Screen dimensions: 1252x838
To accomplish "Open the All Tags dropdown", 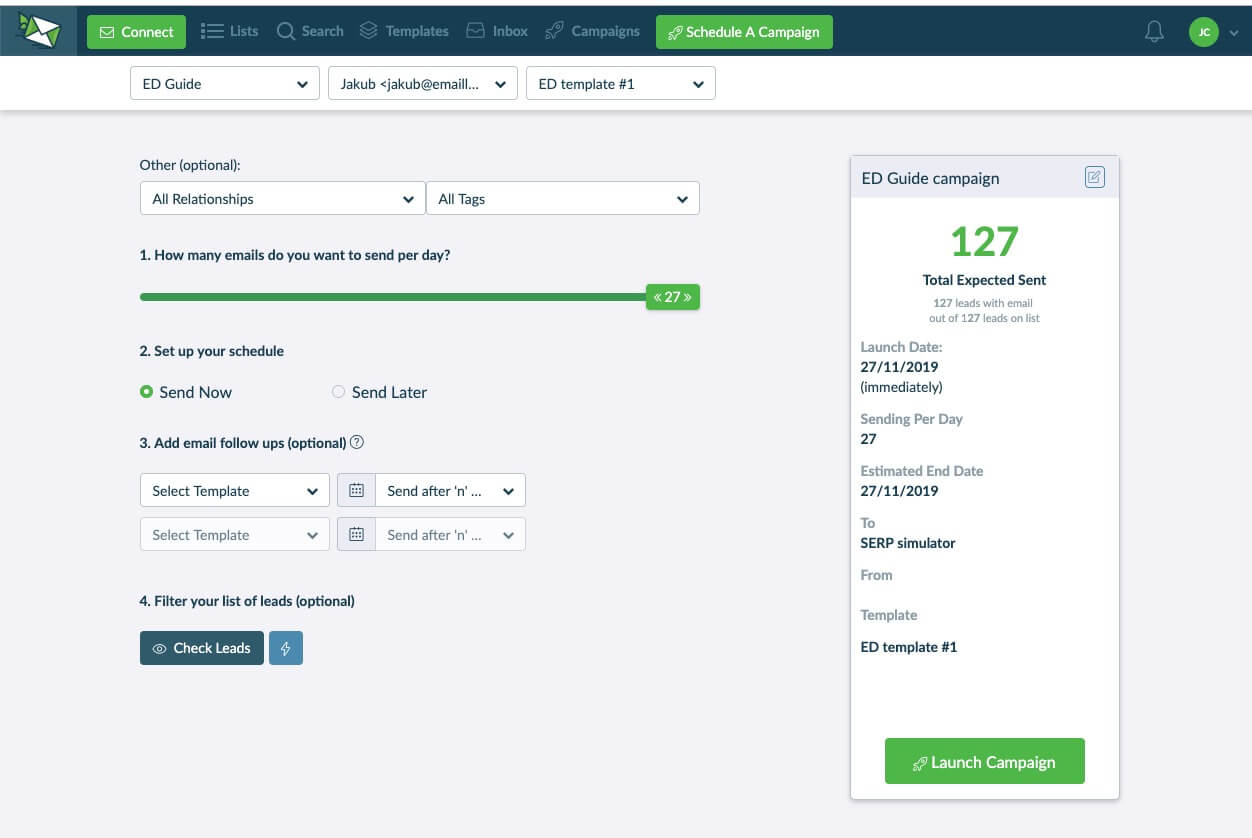I will point(562,198).
